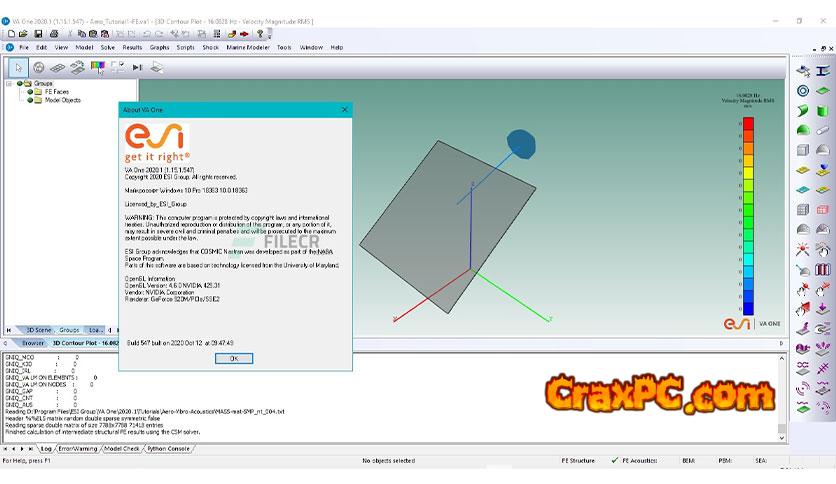Image resolution: width=836 pixels, height=484 pixels.
Task: Collapse the Groups tree node
Action: 9,84
